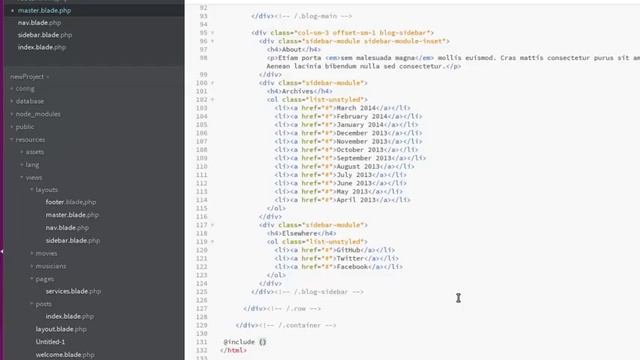Click line number 131 in gutter

(x=202, y=342)
